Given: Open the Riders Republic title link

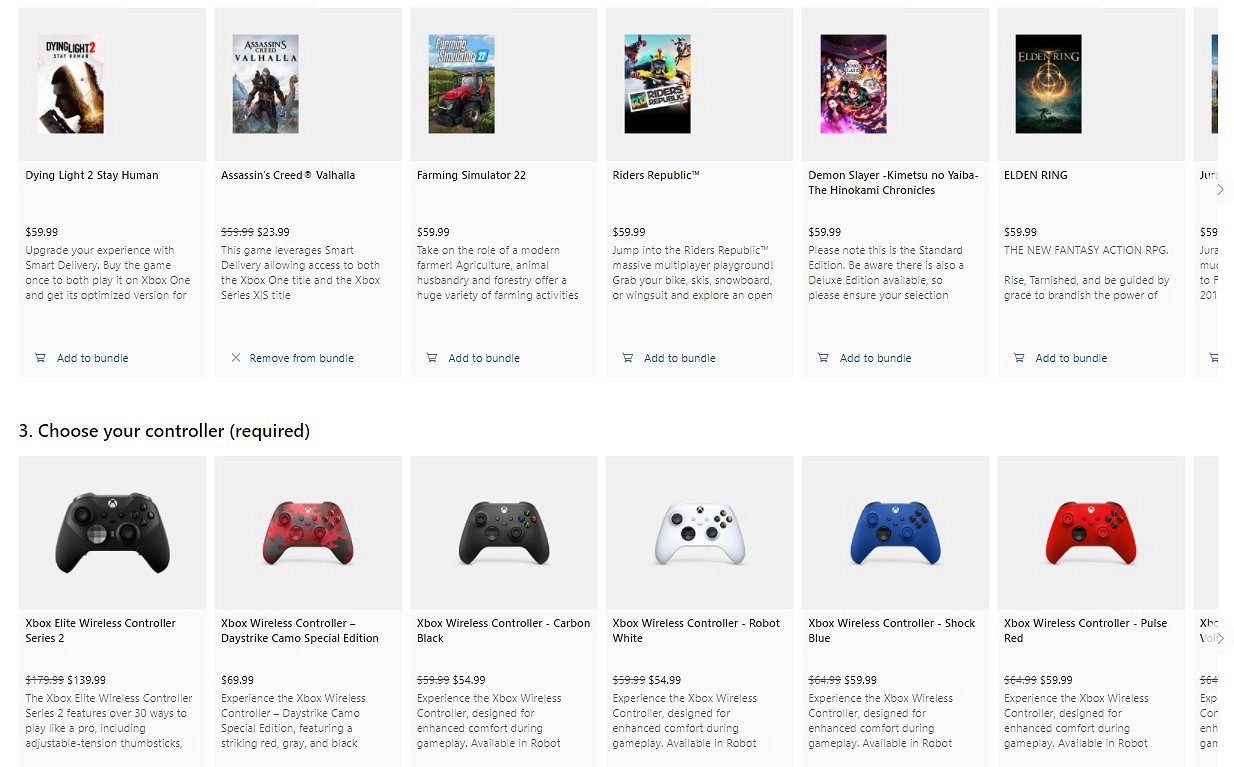Looking at the screenshot, I should pyautogui.click(x=656, y=175).
